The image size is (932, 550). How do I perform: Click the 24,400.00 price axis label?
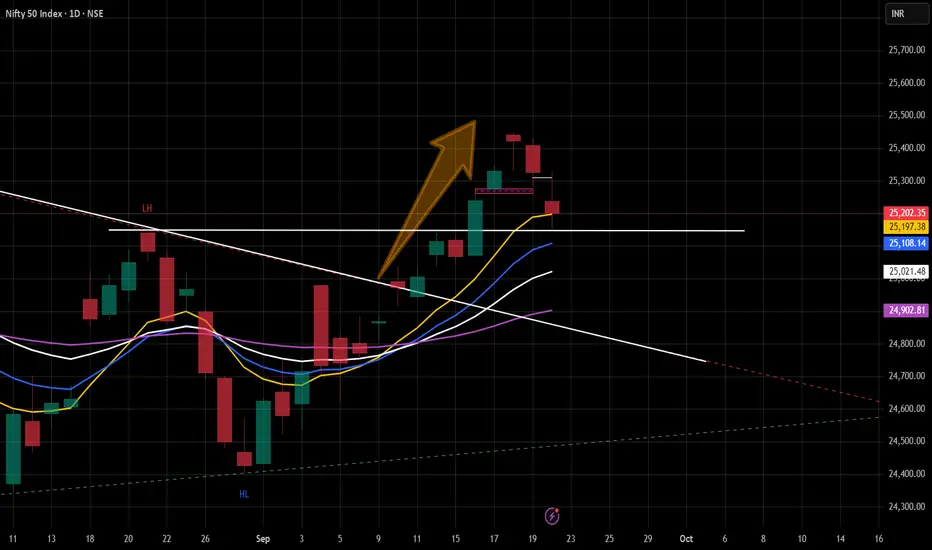[906, 474]
